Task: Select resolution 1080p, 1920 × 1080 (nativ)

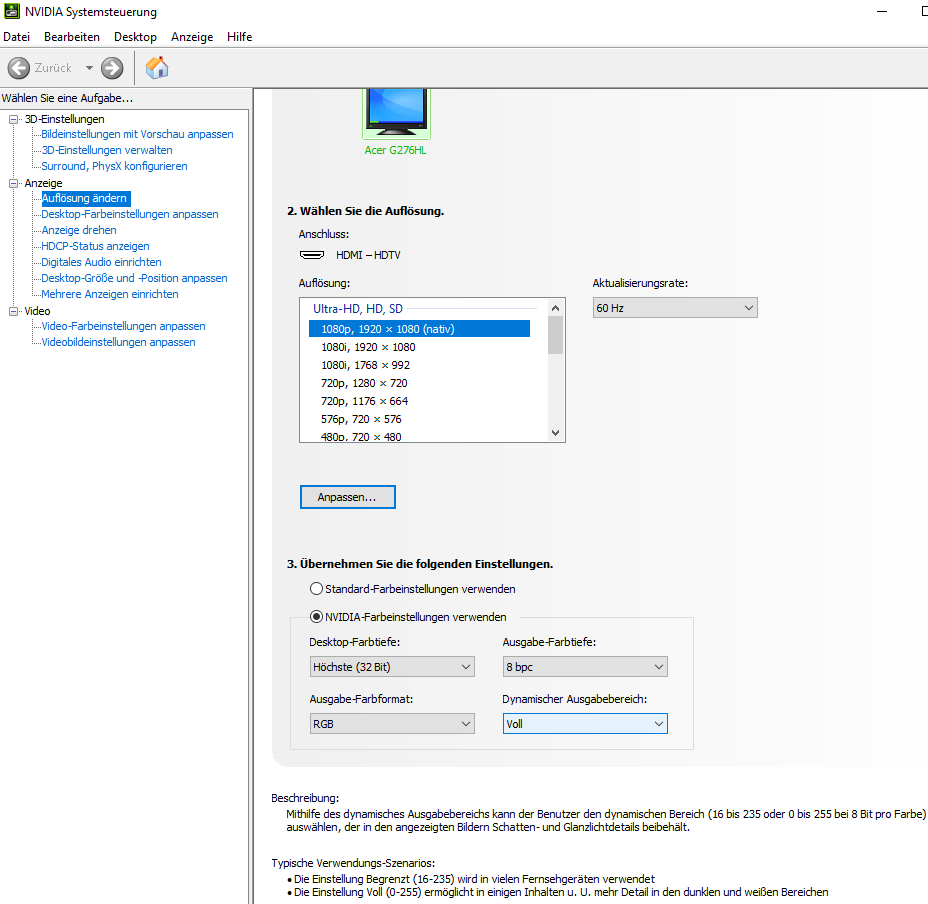Action: pyautogui.click(x=419, y=329)
